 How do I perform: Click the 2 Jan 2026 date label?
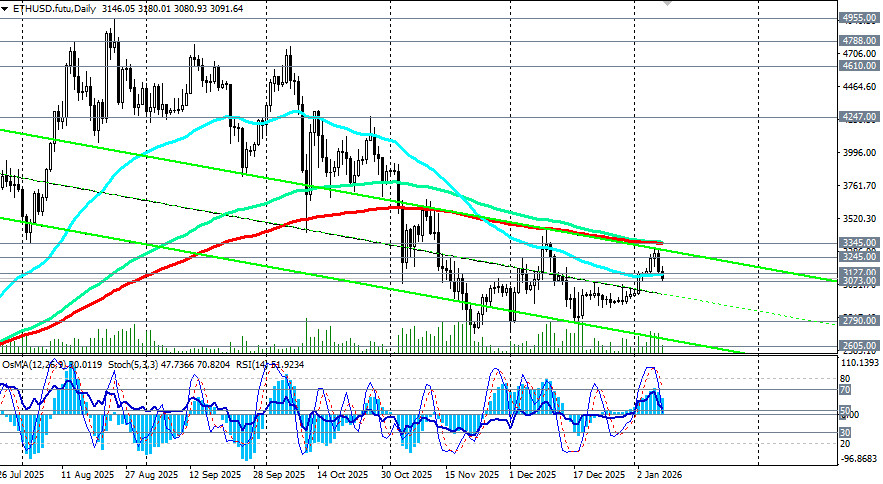pyautogui.click(x=659, y=475)
